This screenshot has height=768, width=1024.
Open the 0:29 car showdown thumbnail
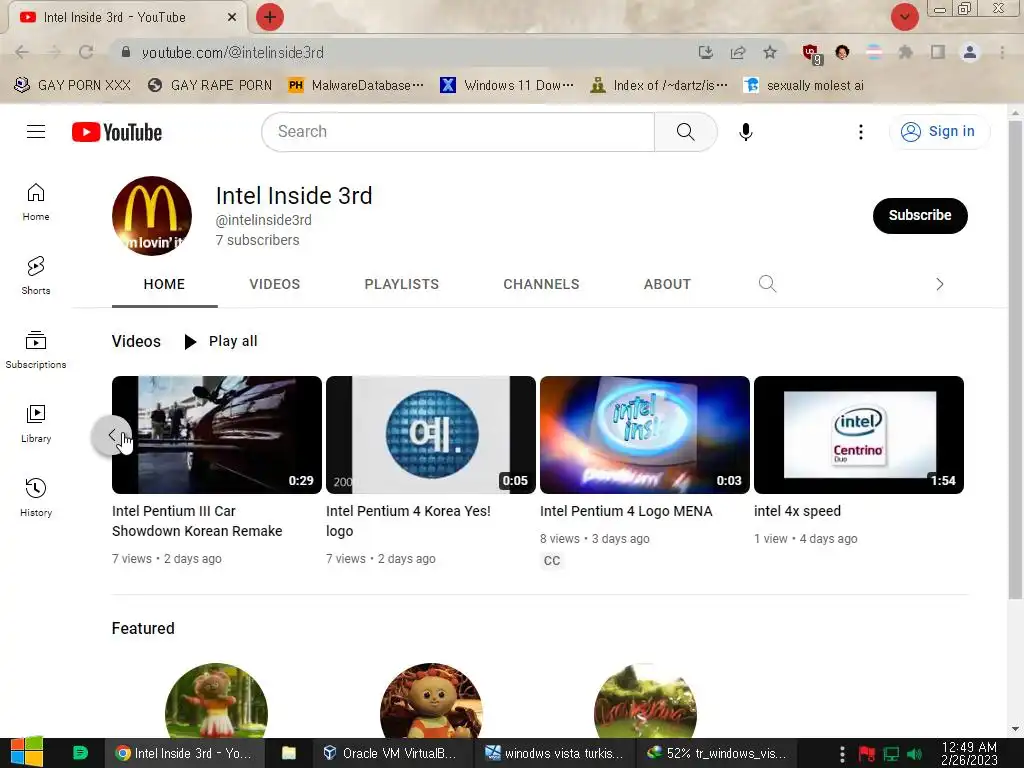pyautogui.click(x=217, y=435)
